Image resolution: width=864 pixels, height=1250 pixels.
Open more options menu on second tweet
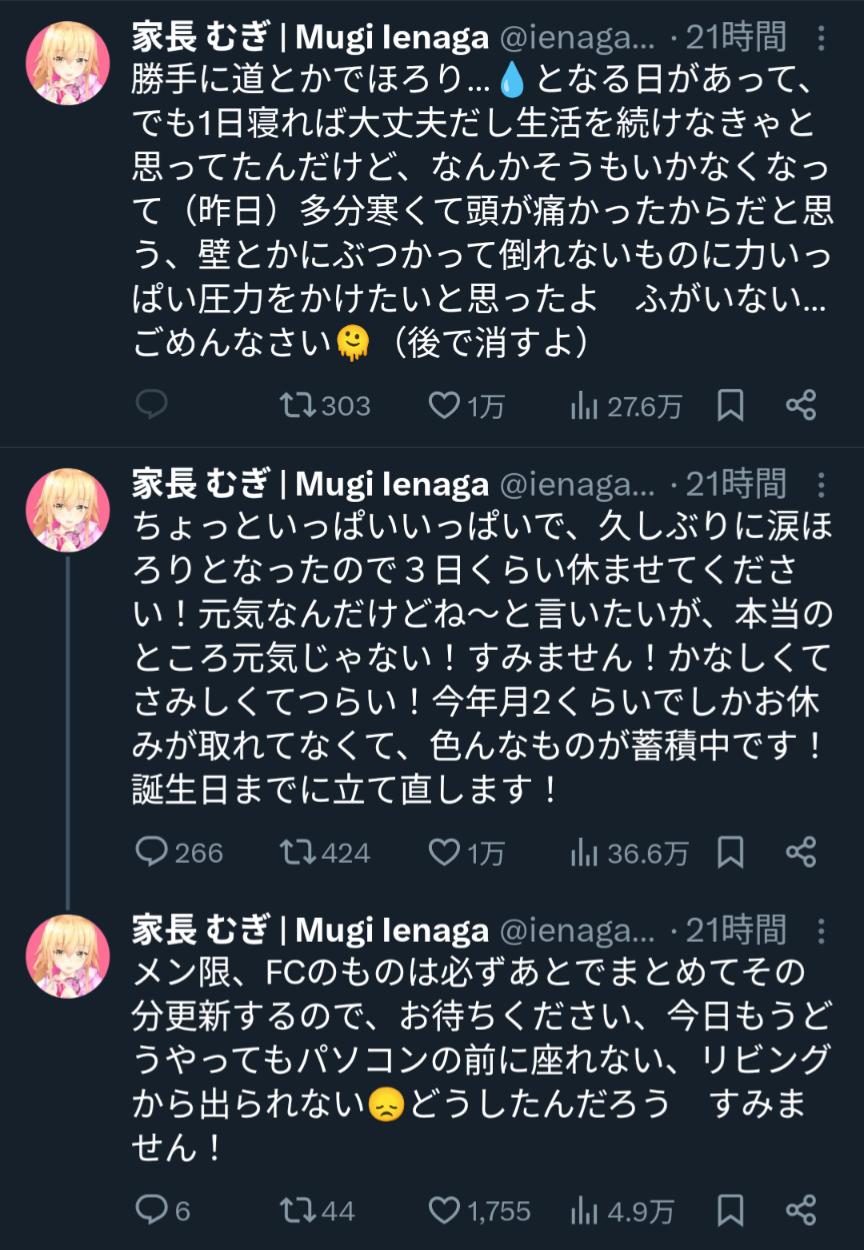click(821, 486)
